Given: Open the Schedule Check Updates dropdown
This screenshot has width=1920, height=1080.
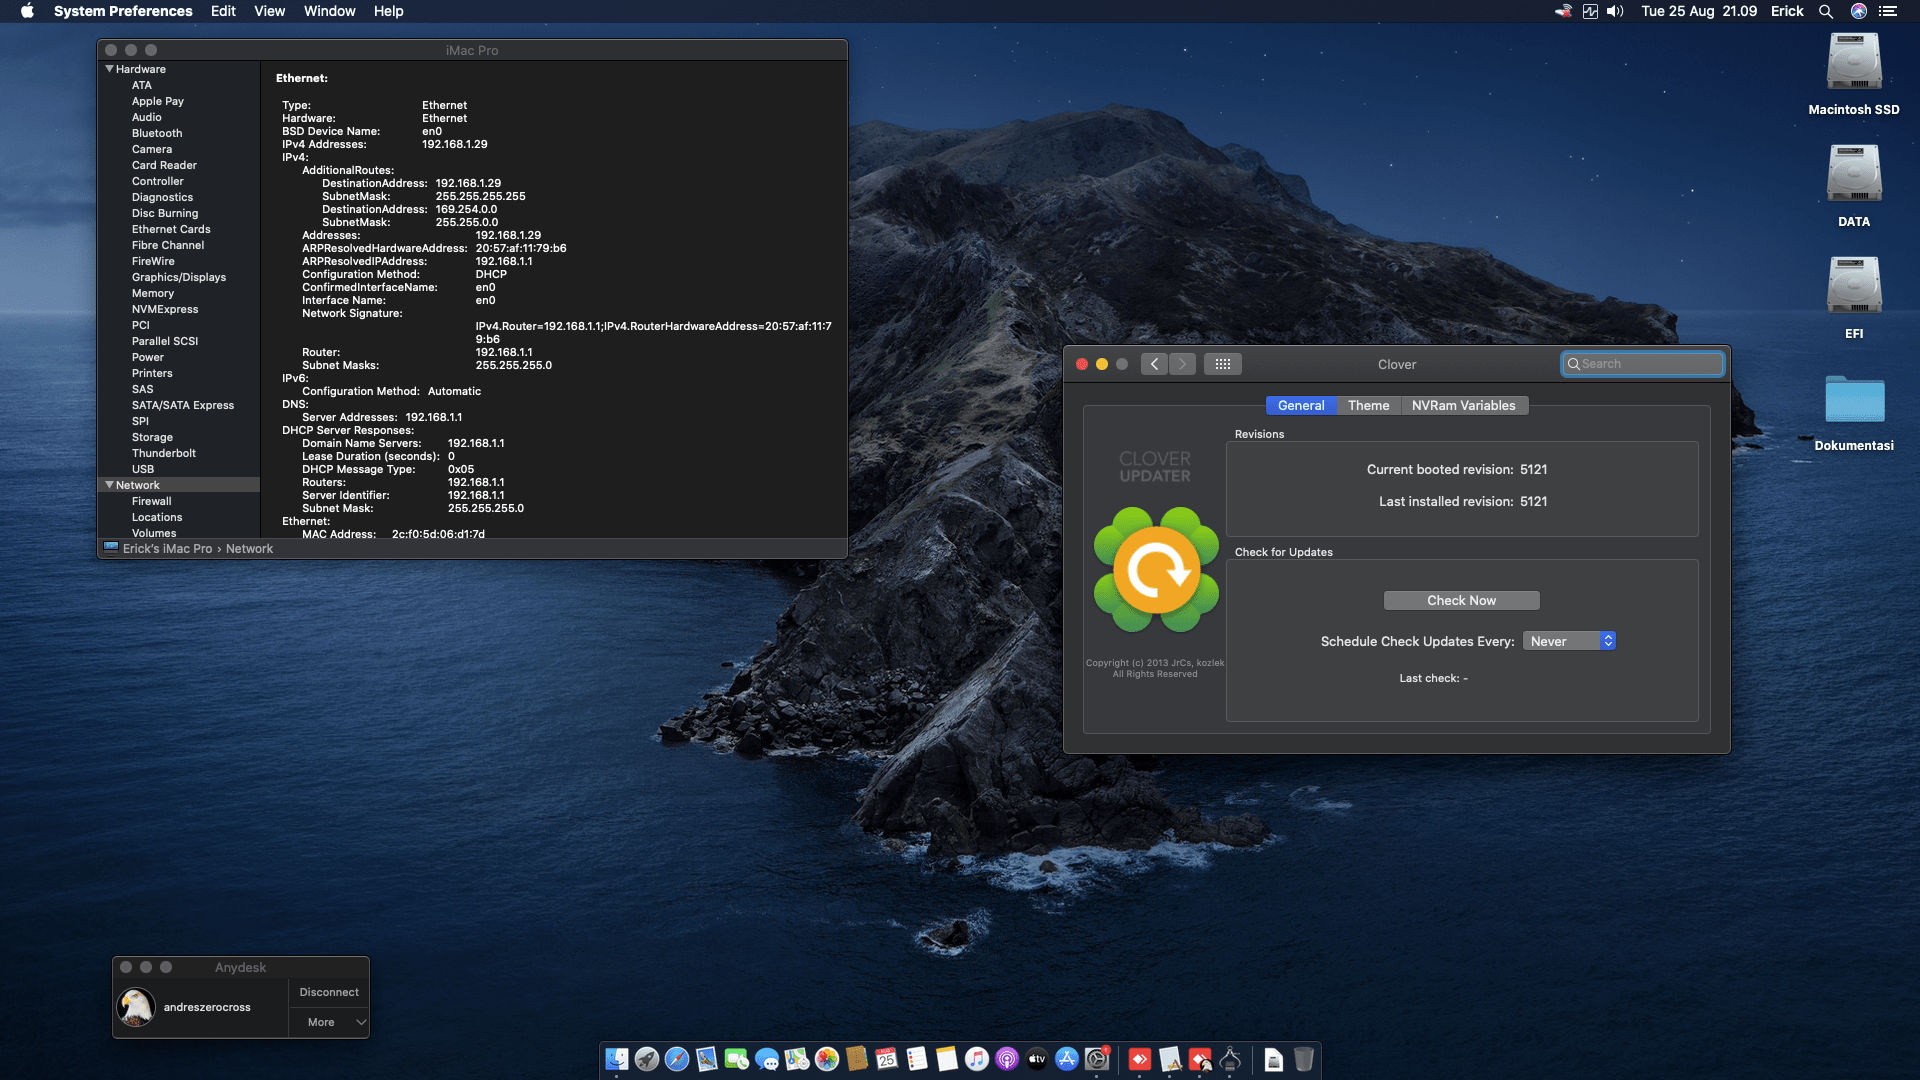Looking at the screenshot, I should tap(1569, 641).
